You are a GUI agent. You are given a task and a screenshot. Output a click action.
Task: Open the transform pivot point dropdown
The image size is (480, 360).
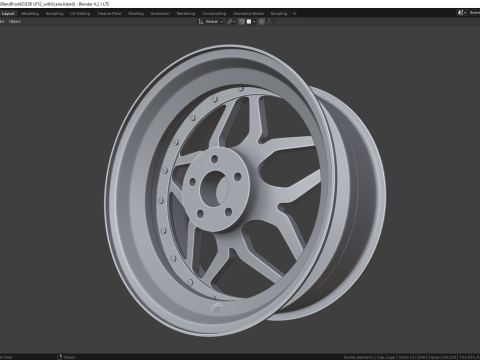pos(231,22)
